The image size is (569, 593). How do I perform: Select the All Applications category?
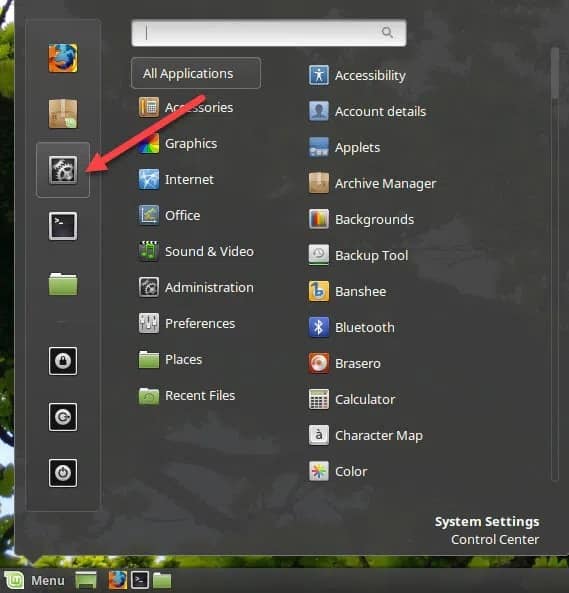pyautogui.click(x=196, y=73)
